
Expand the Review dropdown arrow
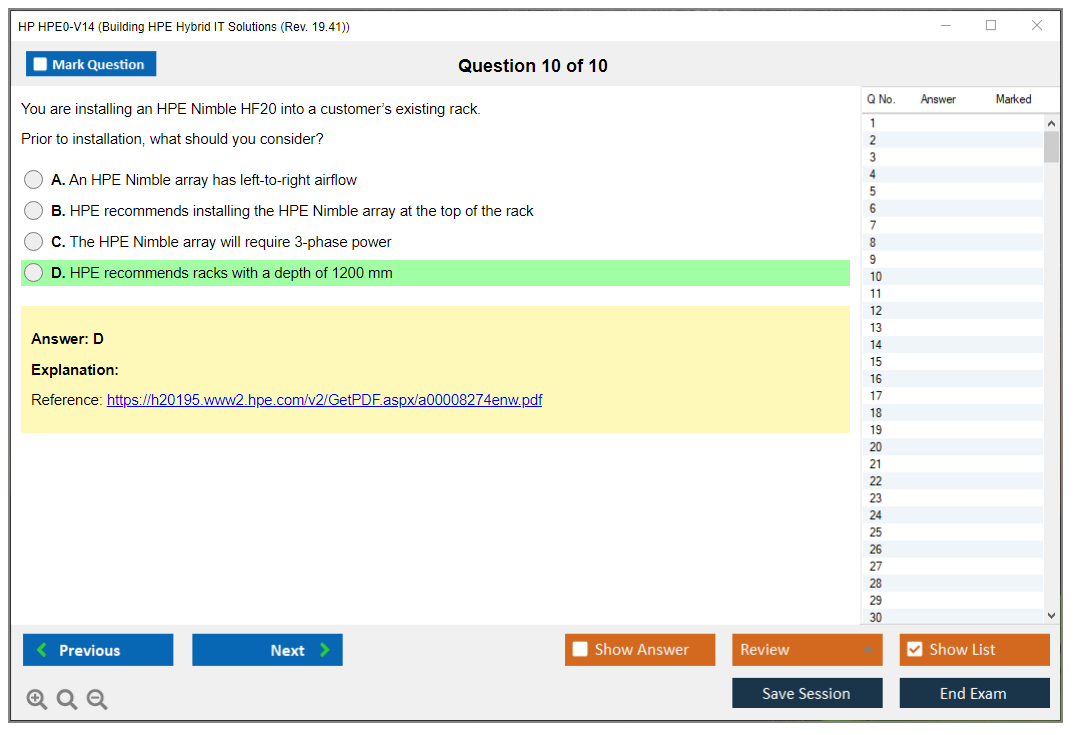click(867, 650)
